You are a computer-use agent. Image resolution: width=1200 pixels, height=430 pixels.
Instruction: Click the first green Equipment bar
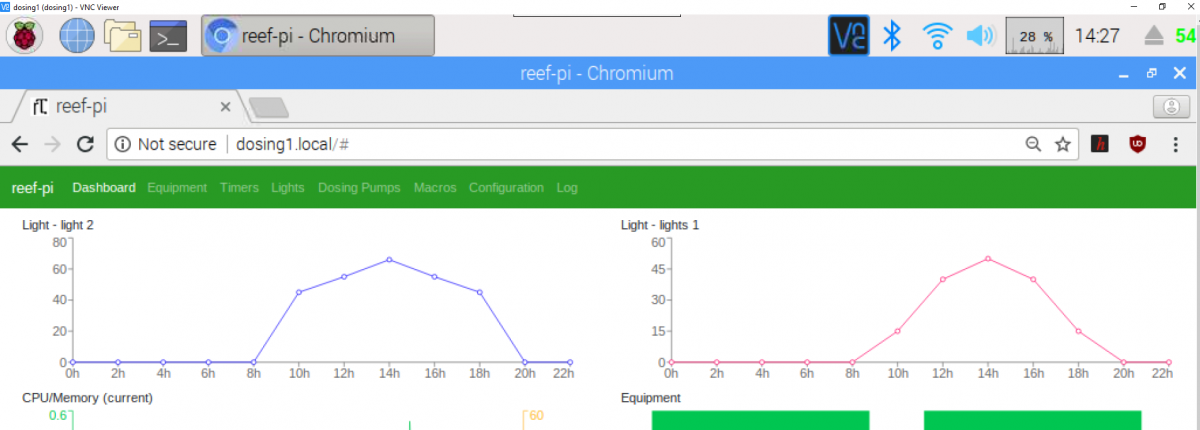[x=760, y=420]
